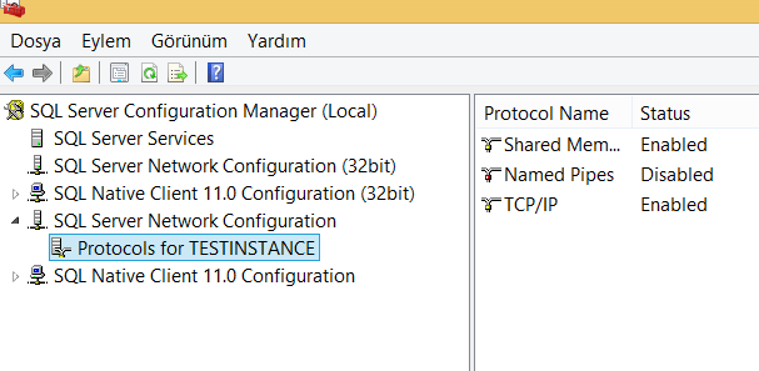The image size is (759, 371).
Task: Click the Enabled status of TCP/IP
Action: click(x=674, y=205)
